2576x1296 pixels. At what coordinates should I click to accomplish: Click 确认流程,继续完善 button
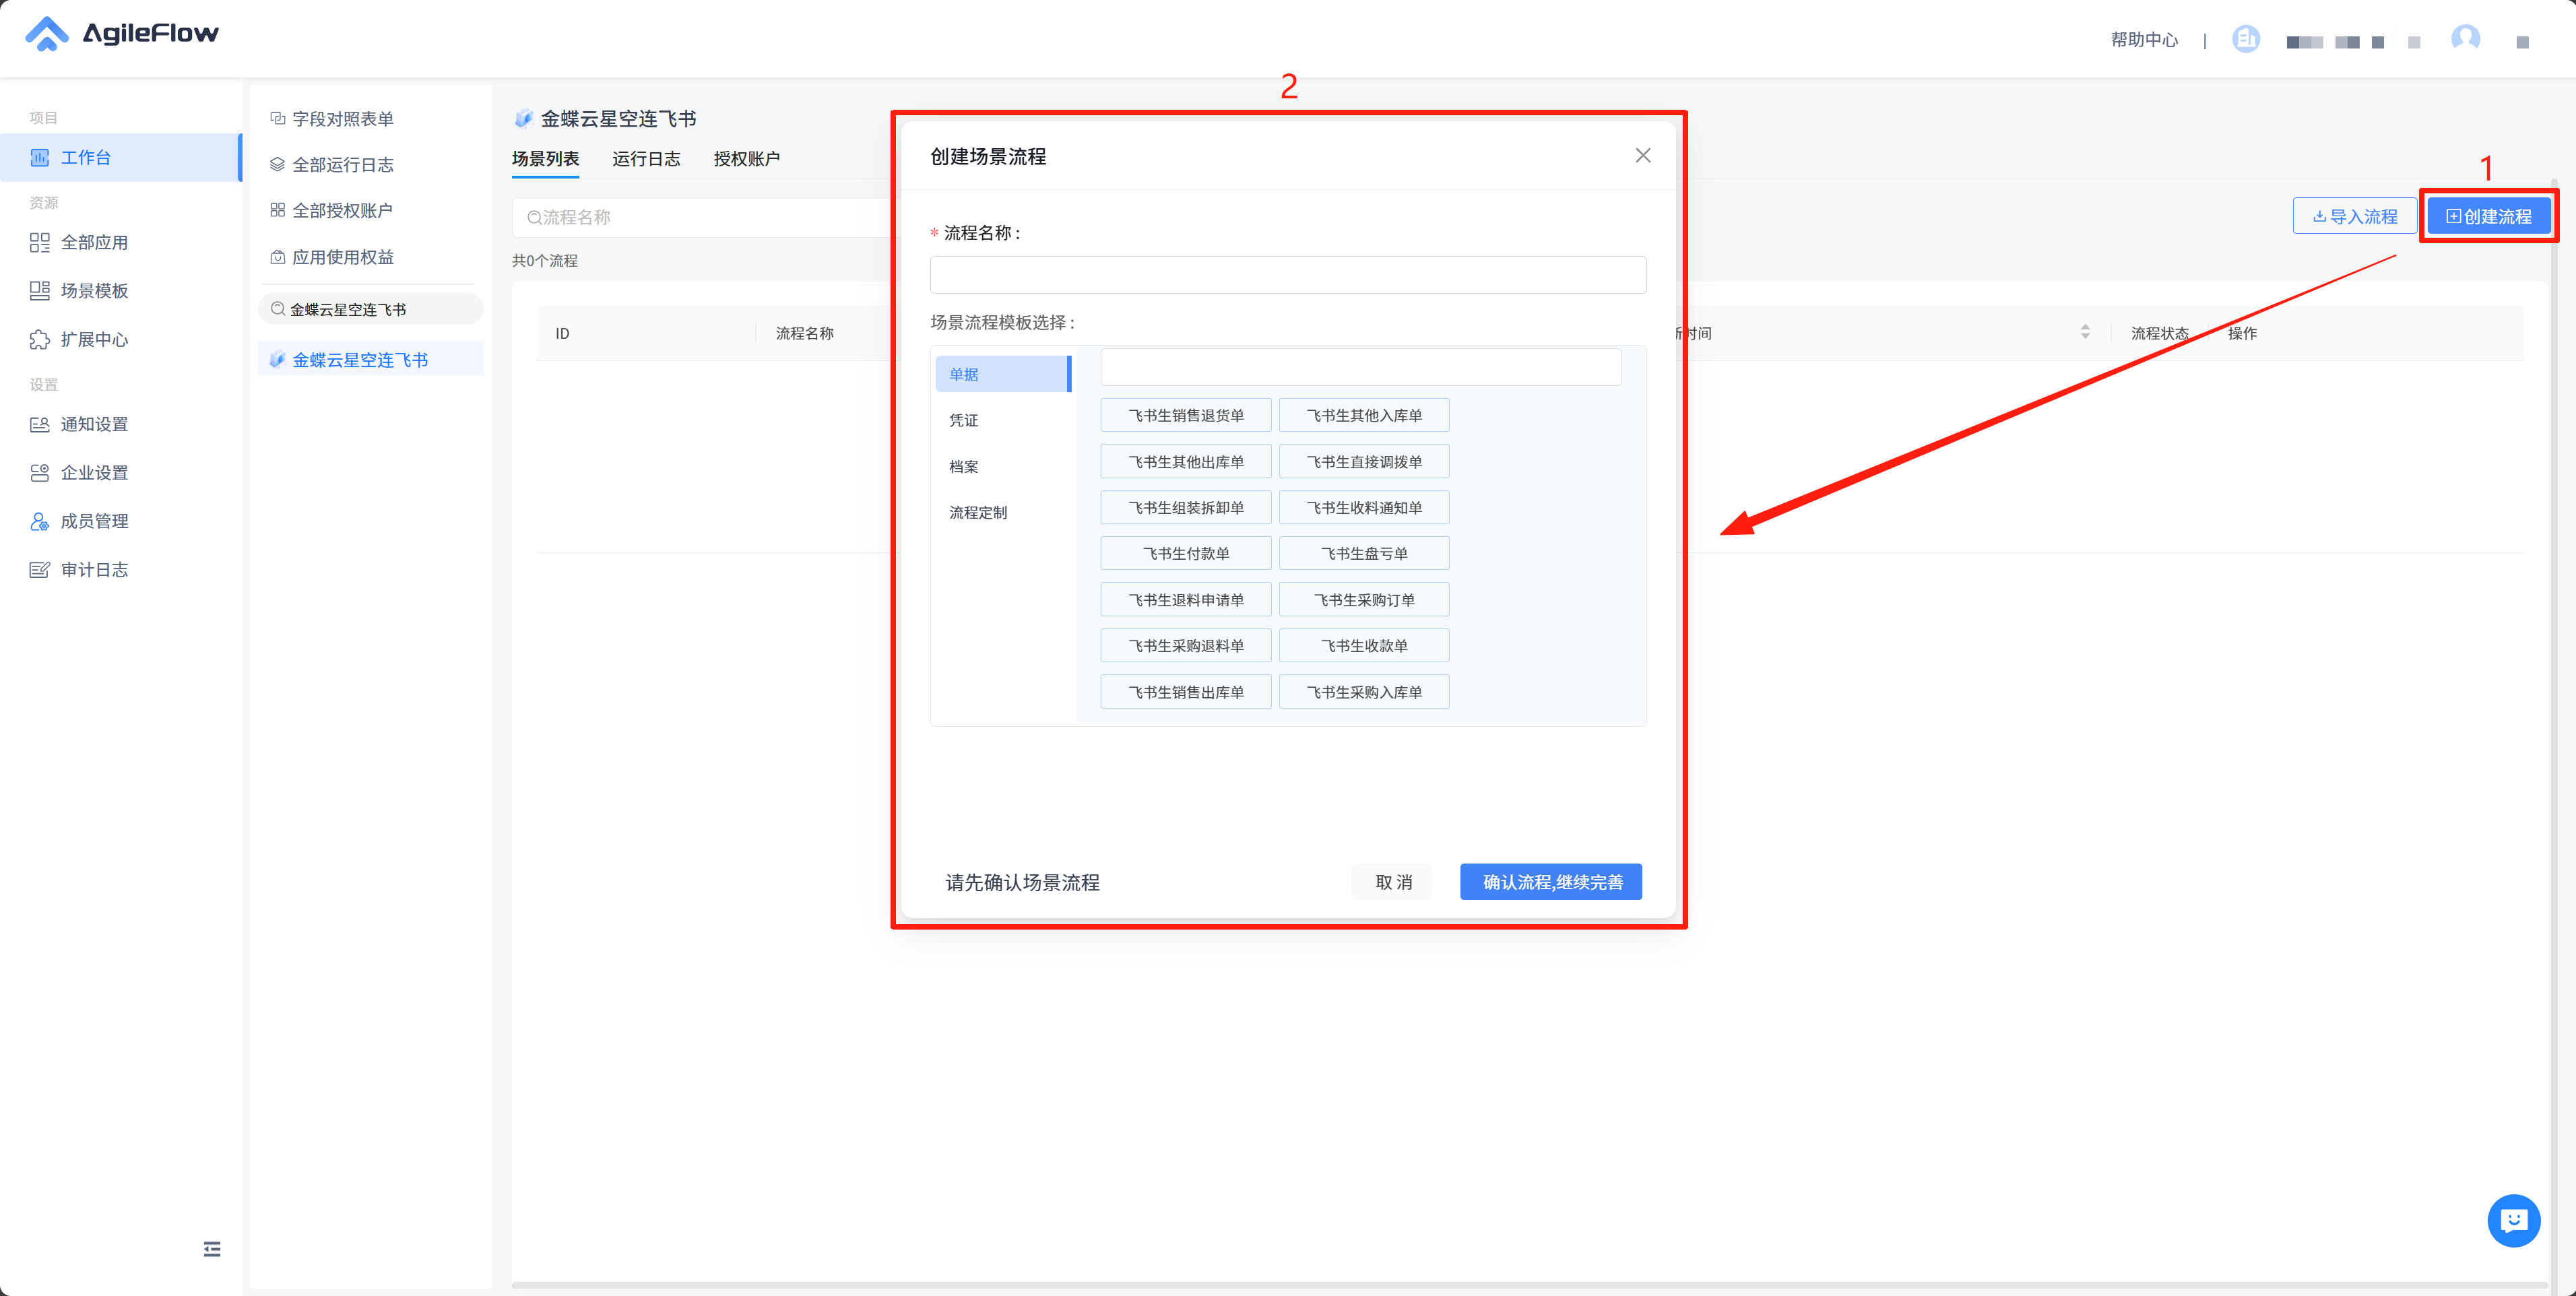click(1550, 881)
